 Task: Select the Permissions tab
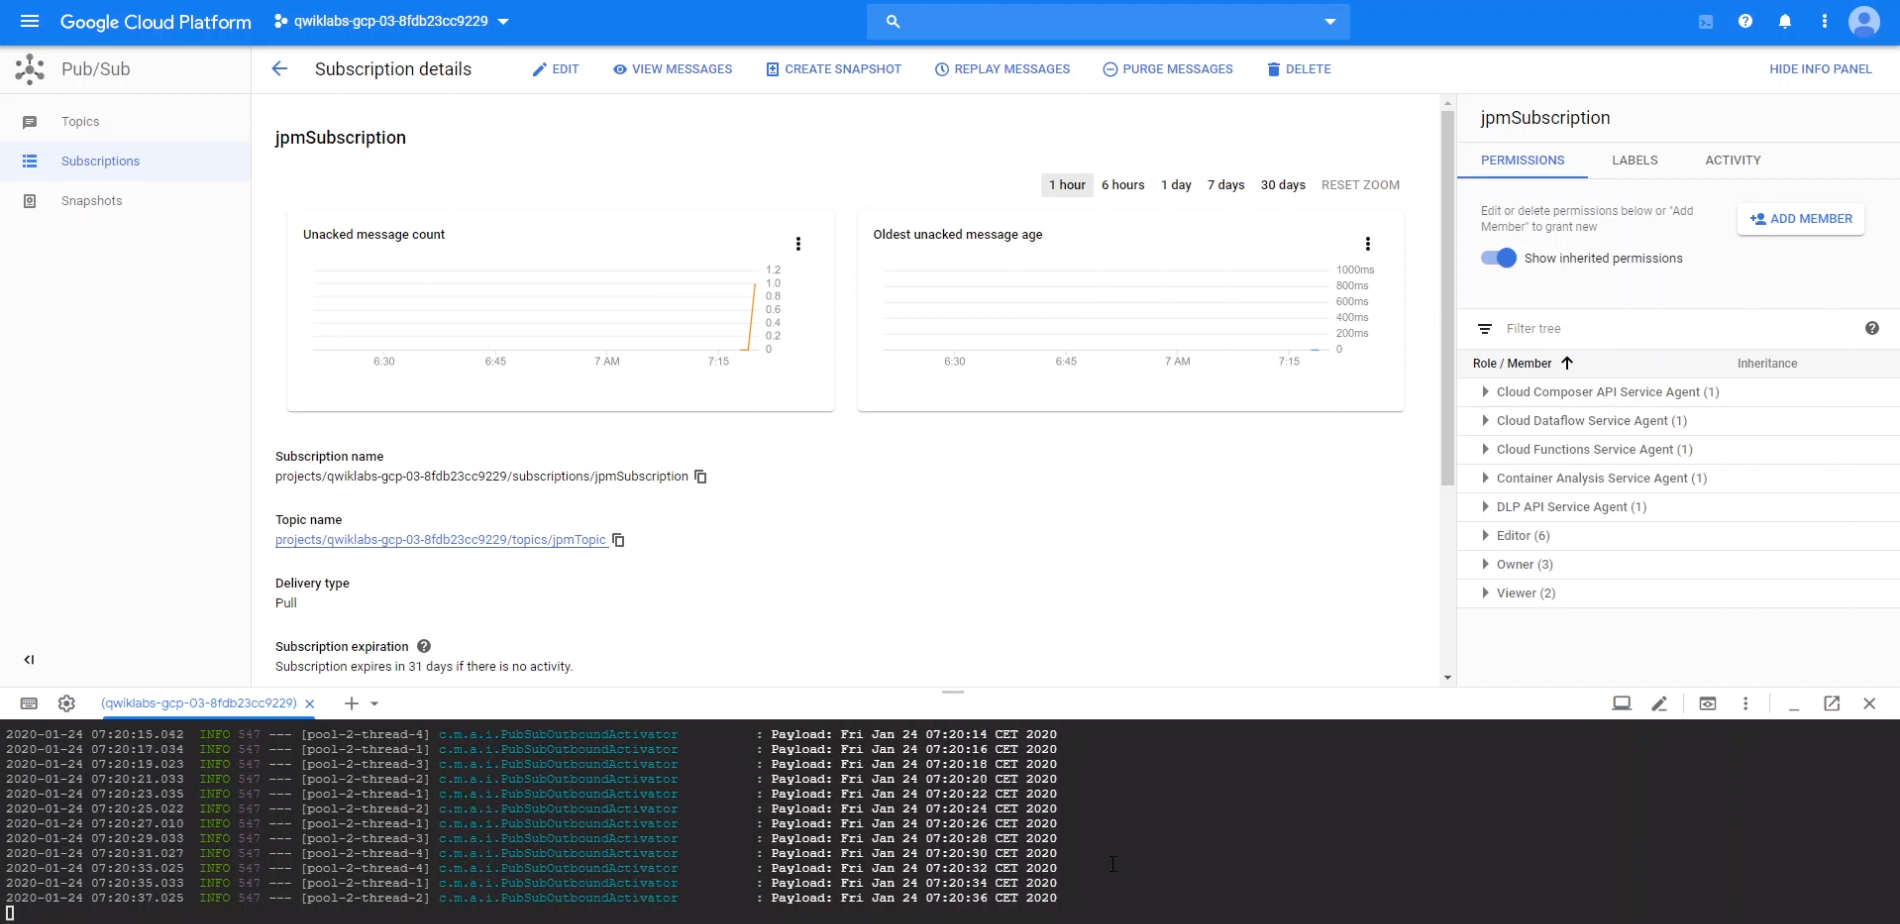[1522, 160]
